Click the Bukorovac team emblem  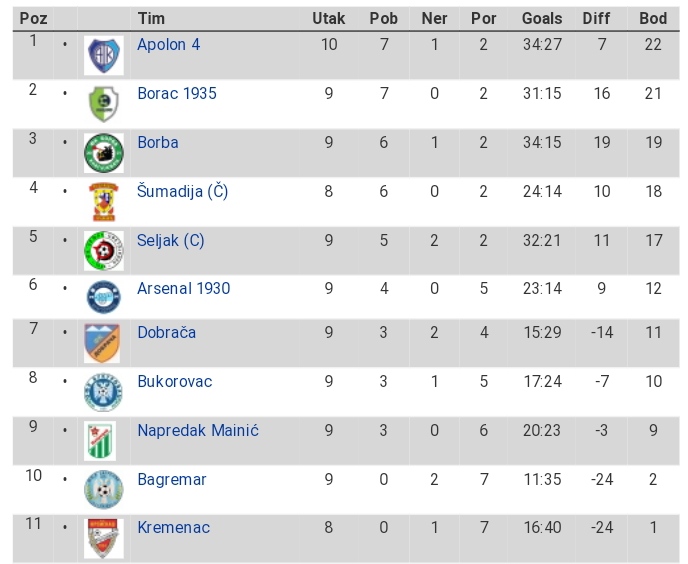104,392
